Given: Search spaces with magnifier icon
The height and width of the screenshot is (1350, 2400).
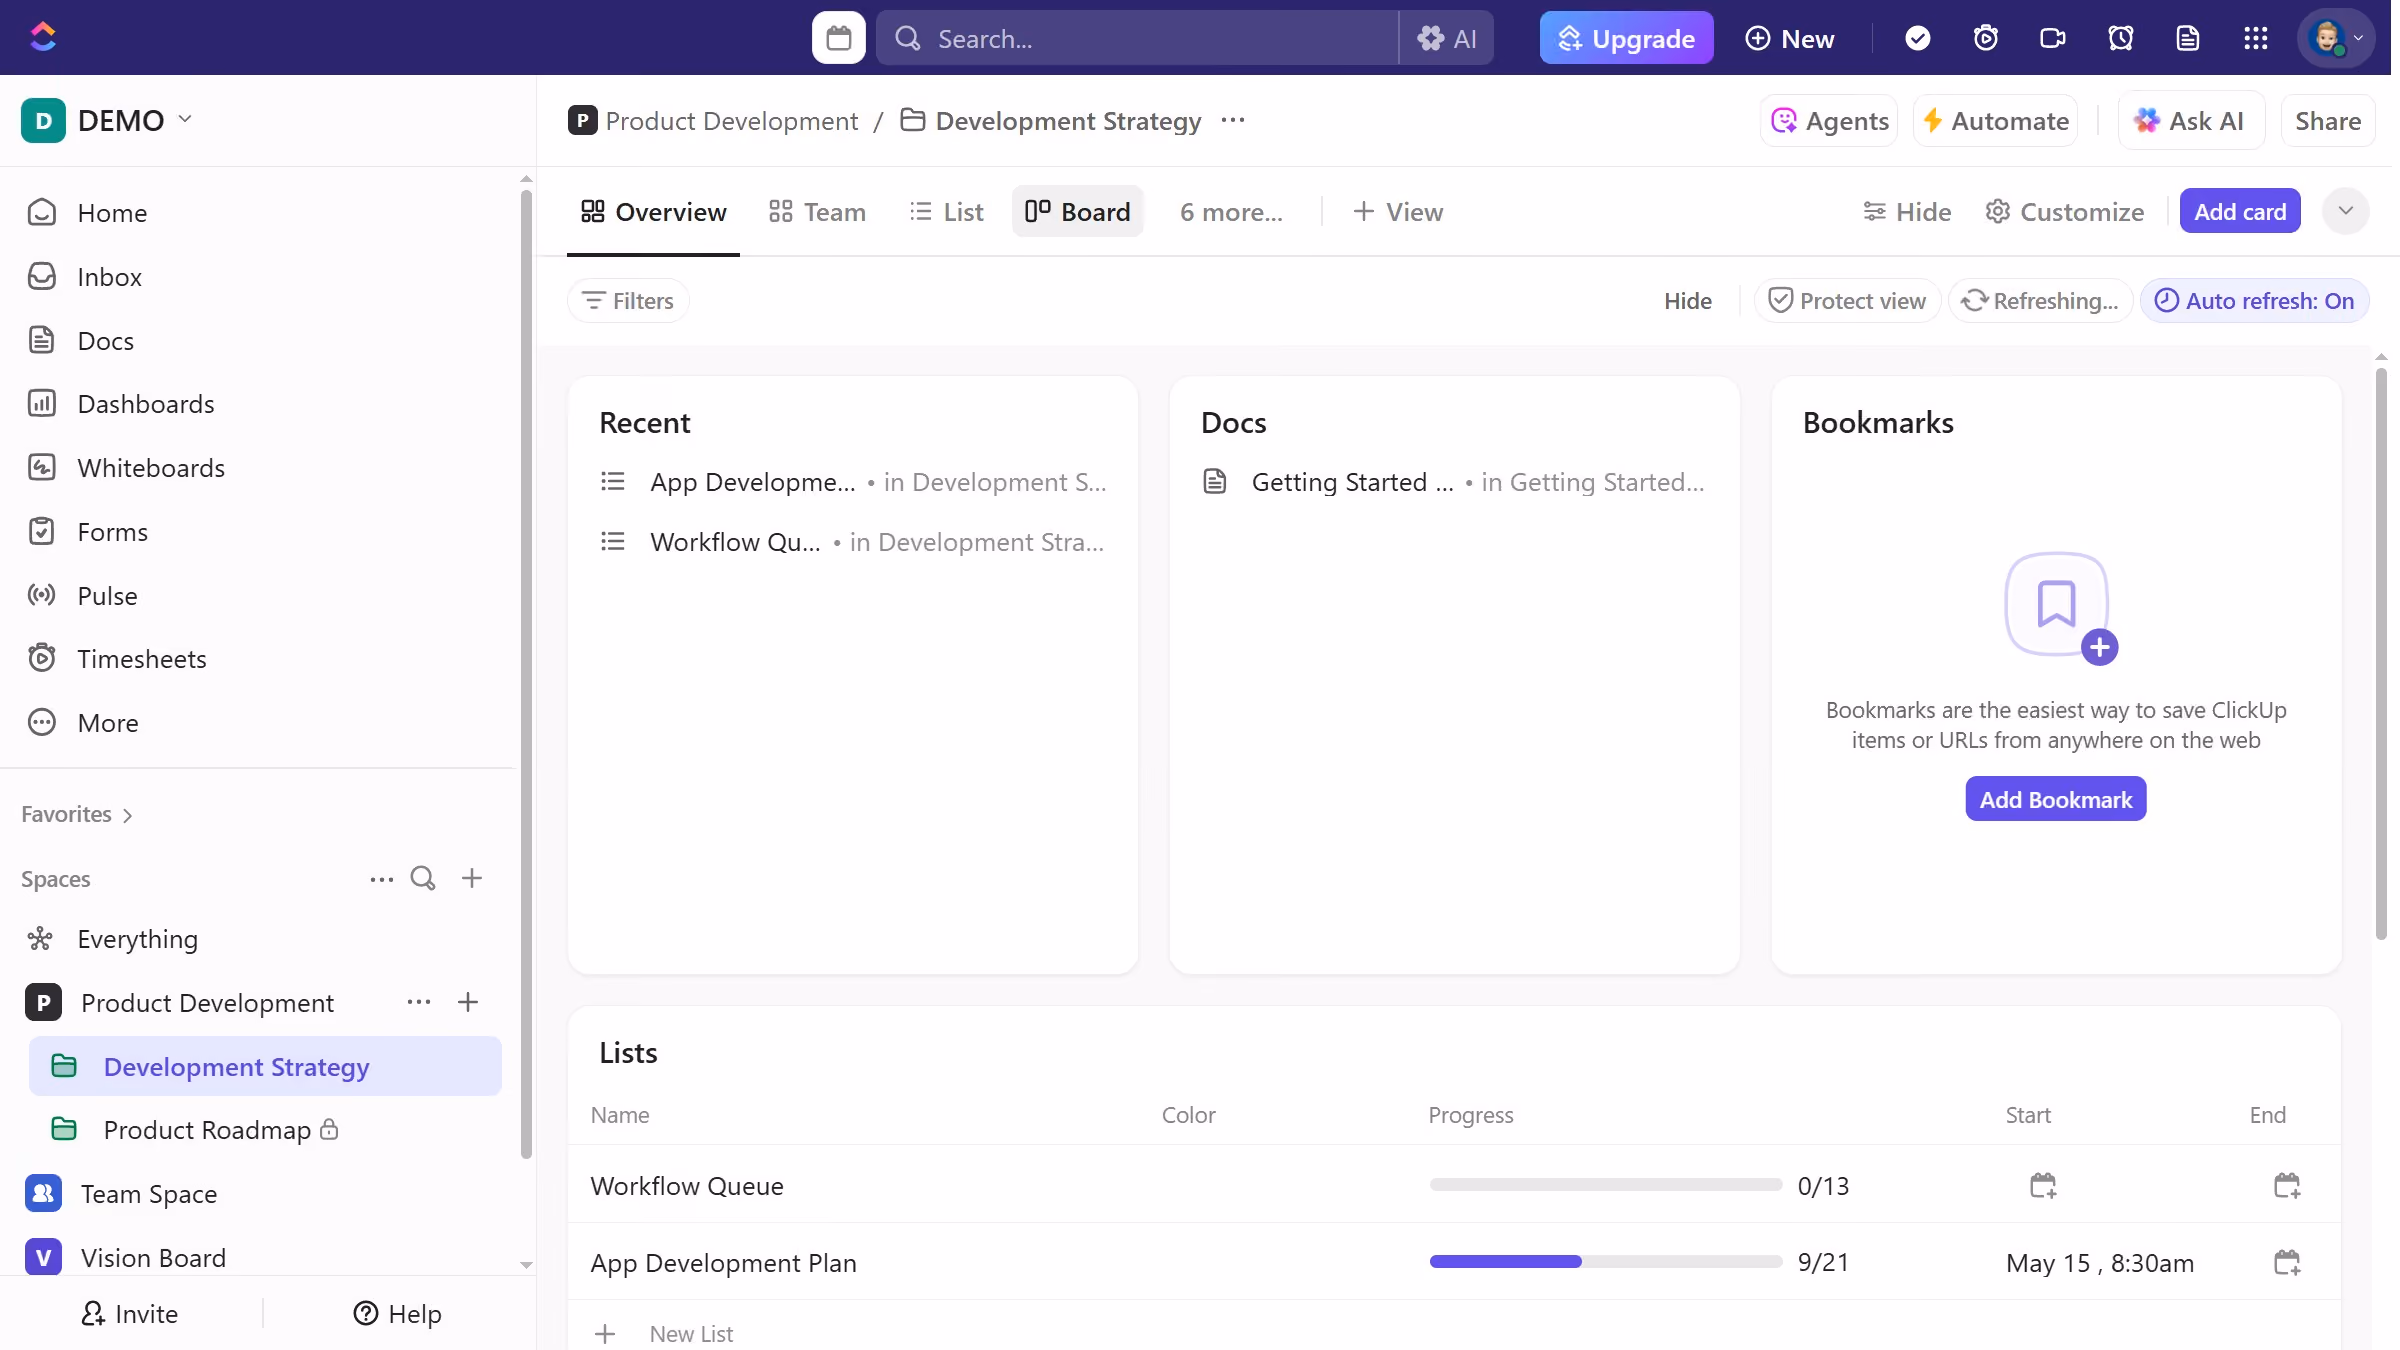Looking at the screenshot, I should [x=423, y=878].
